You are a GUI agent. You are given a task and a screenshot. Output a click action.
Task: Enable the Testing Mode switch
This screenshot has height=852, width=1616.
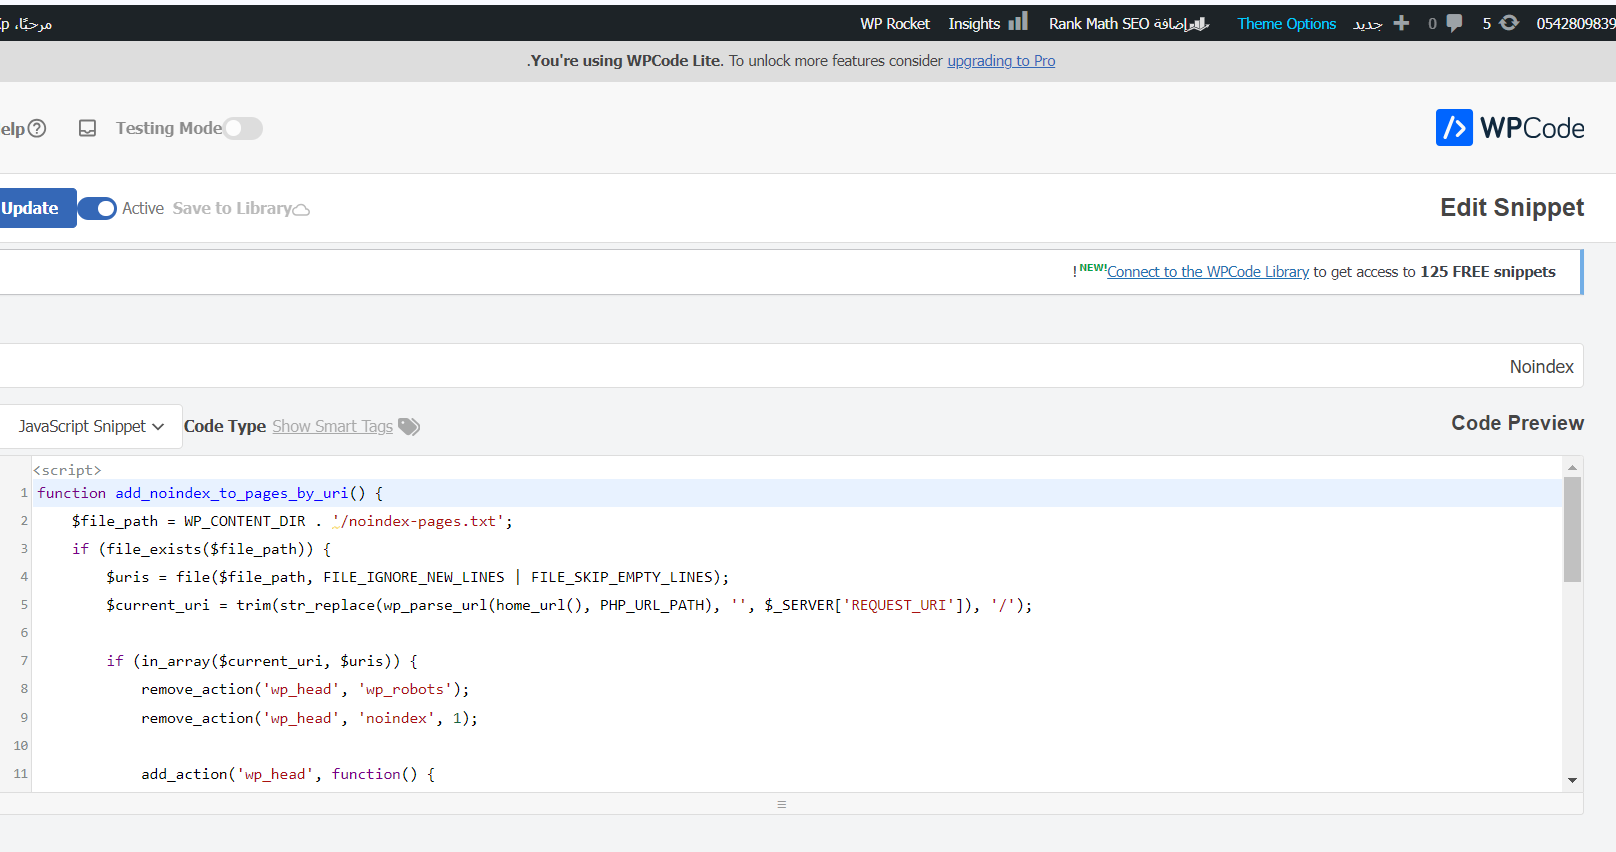tap(243, 128)
